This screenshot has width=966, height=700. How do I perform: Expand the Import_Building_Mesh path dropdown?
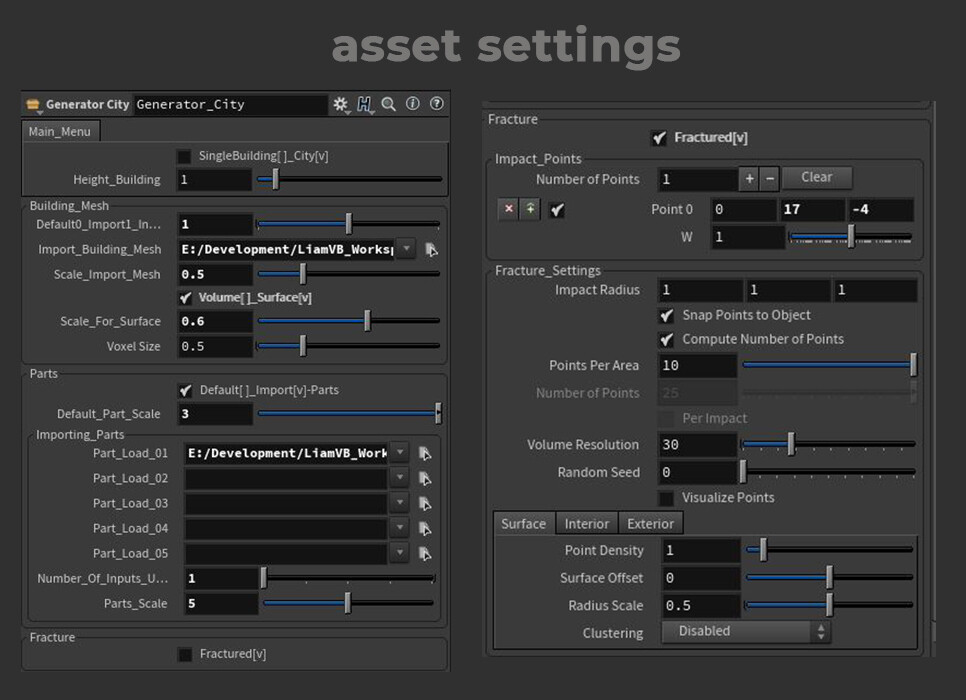[x=408, y=249]
